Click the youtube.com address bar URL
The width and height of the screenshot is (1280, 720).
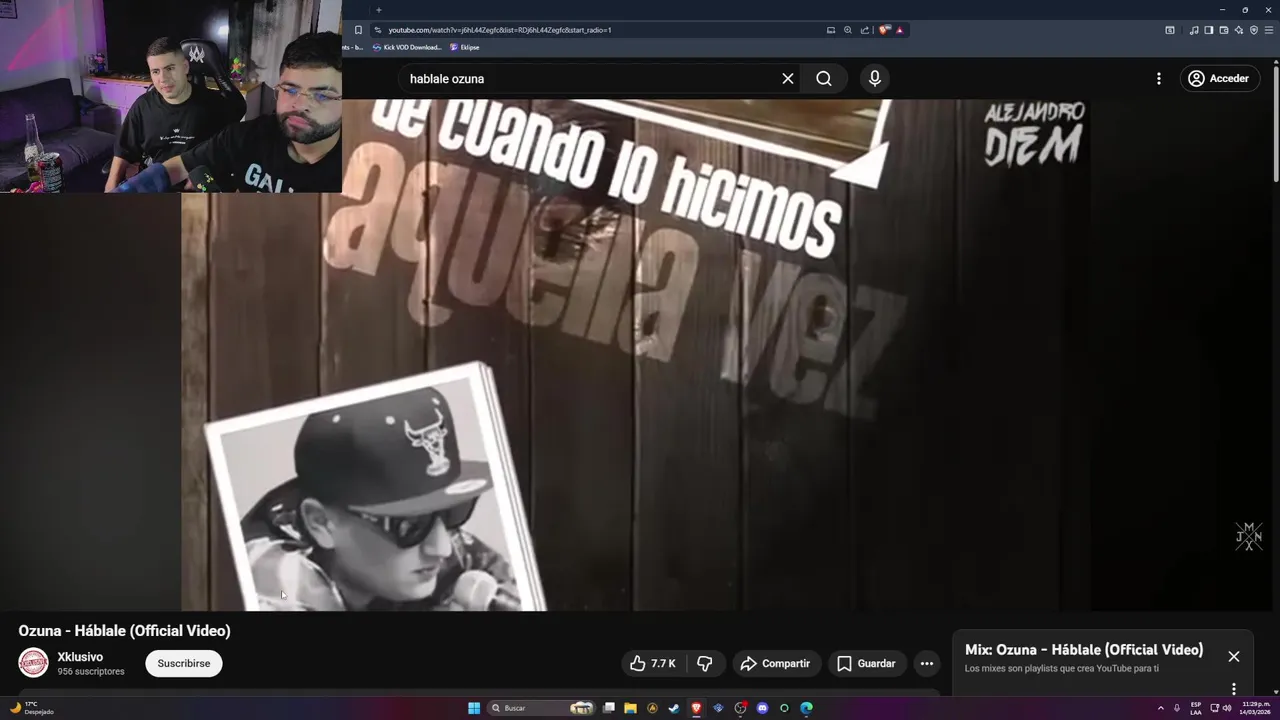click(500, 30)
